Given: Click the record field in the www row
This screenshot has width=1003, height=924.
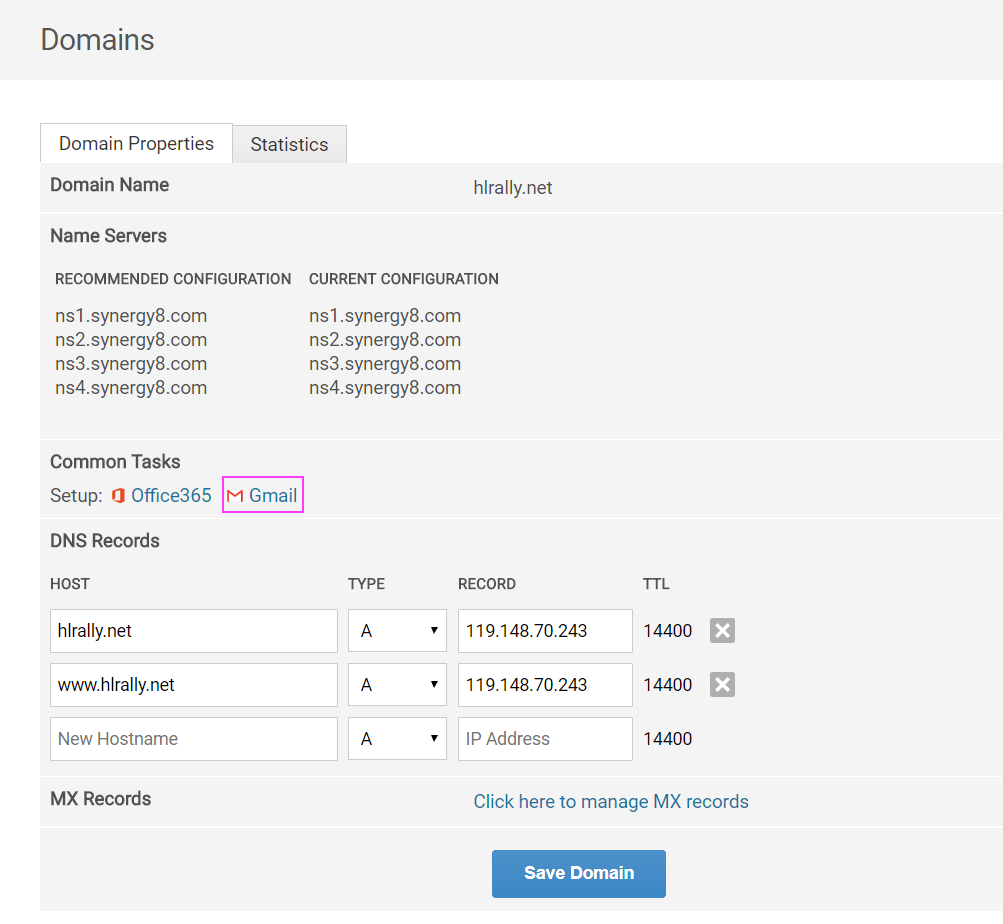Looking at the screenshot, I should 544,684.
